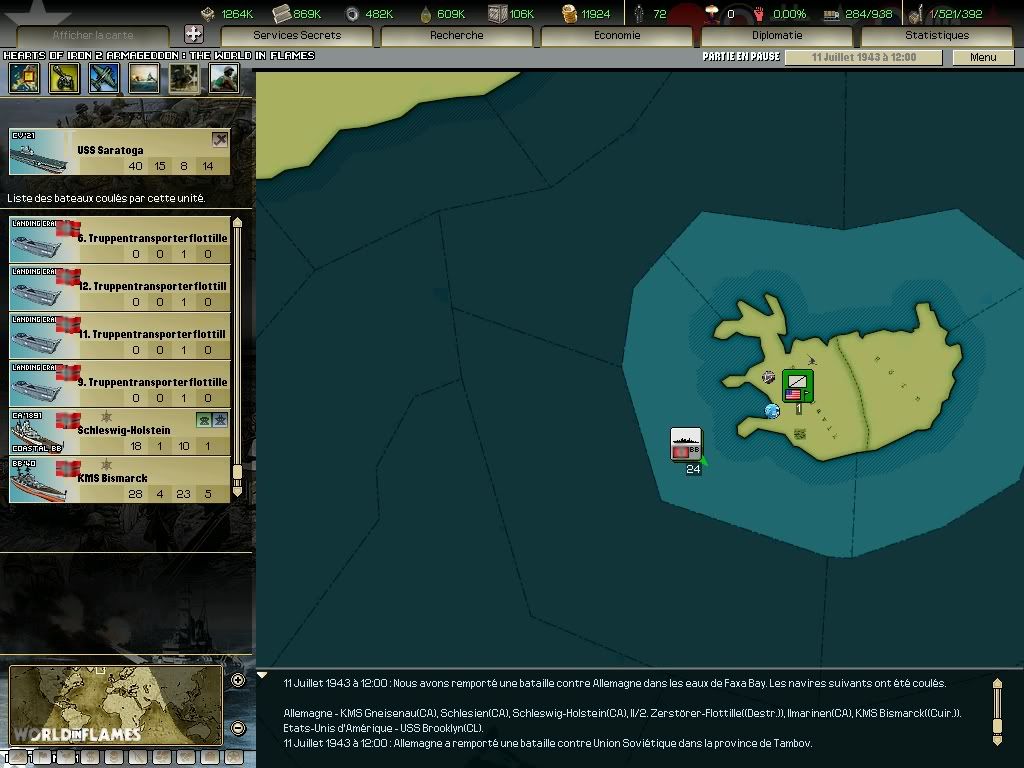
Task: Click the red fist dissent icon
Action: [x=758, y=13]
